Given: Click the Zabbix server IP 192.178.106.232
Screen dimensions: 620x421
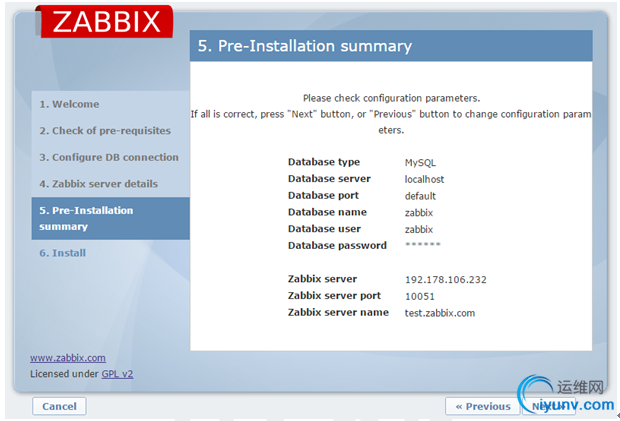Looking at the screenshot, I should (446, 280).
